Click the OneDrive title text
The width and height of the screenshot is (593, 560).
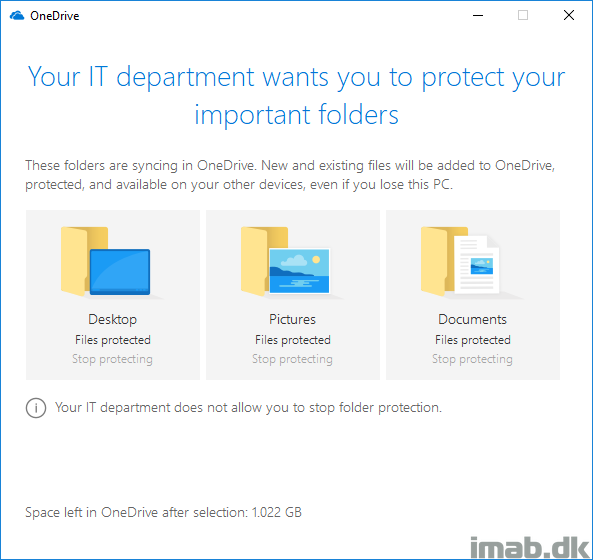(x=55, y=16)
